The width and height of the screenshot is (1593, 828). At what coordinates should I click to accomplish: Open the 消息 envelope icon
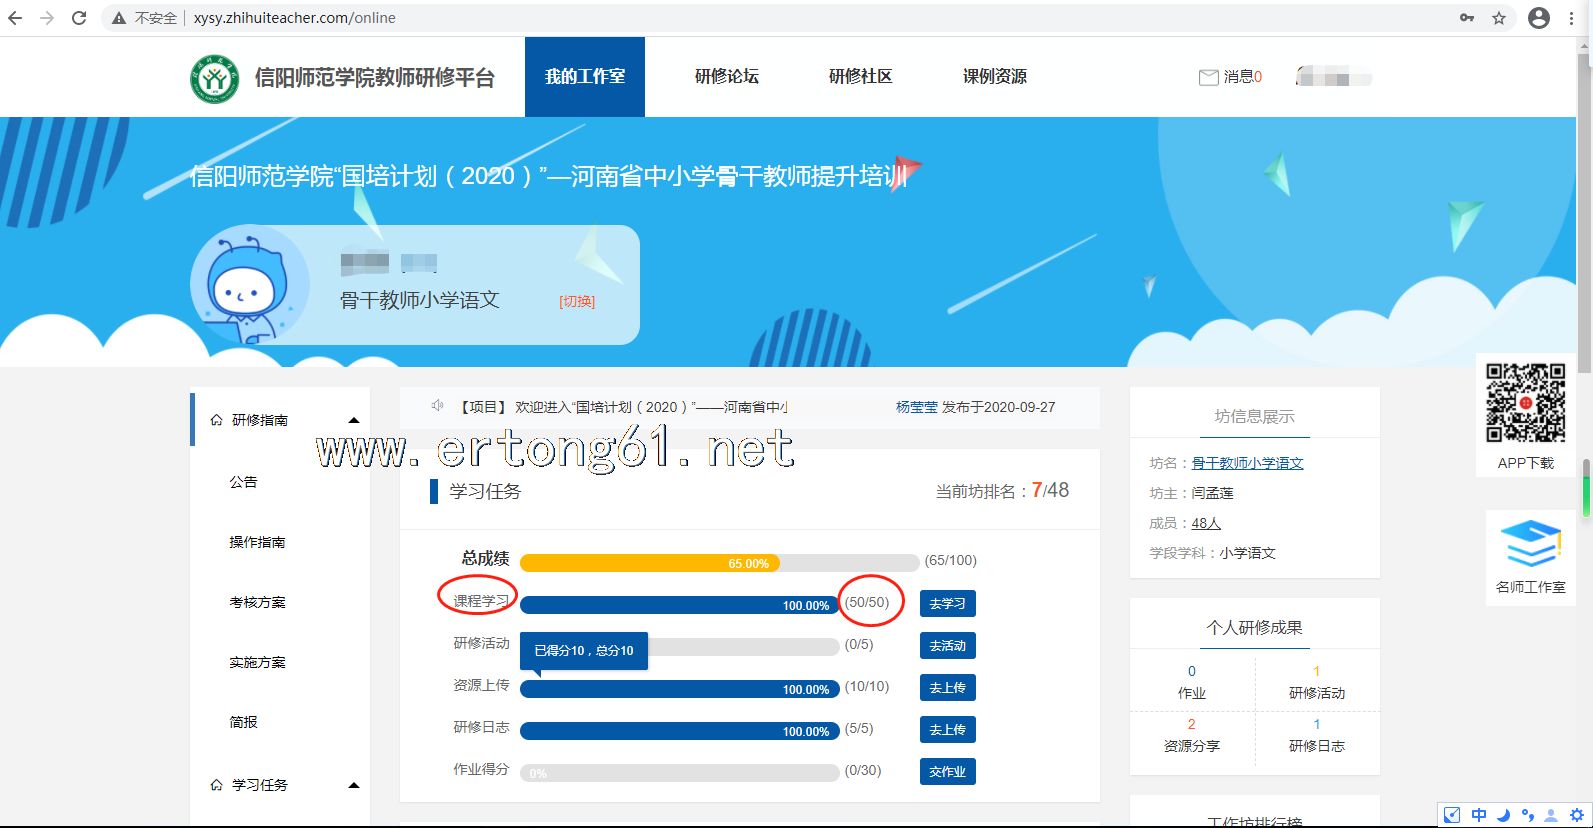tap(1208, 77)
